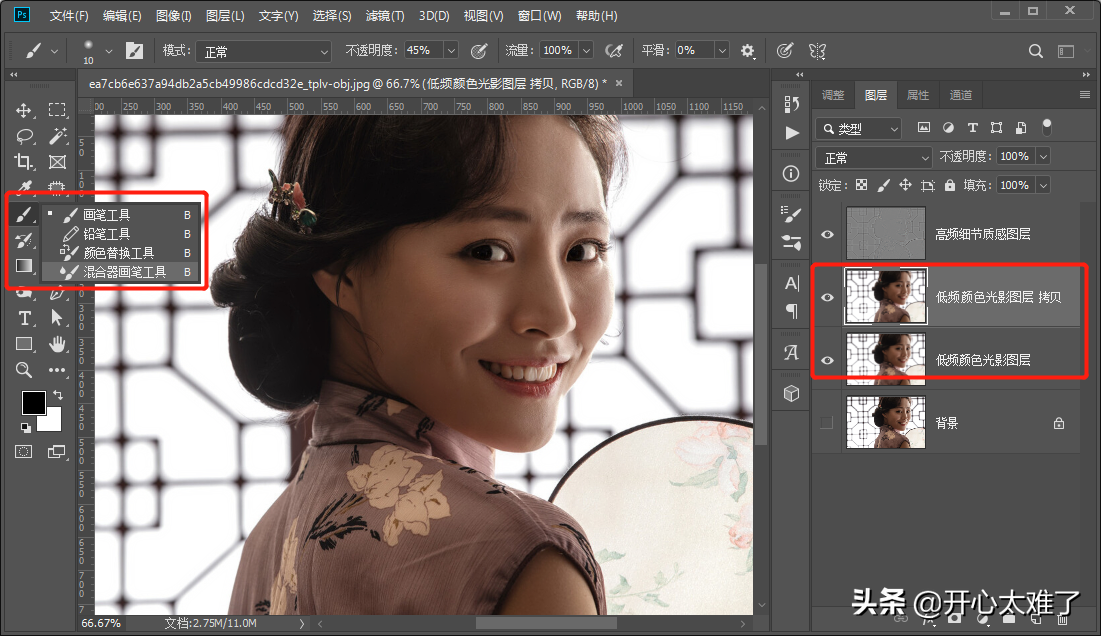
Task: Select the Crop tool
Action: 23,161
